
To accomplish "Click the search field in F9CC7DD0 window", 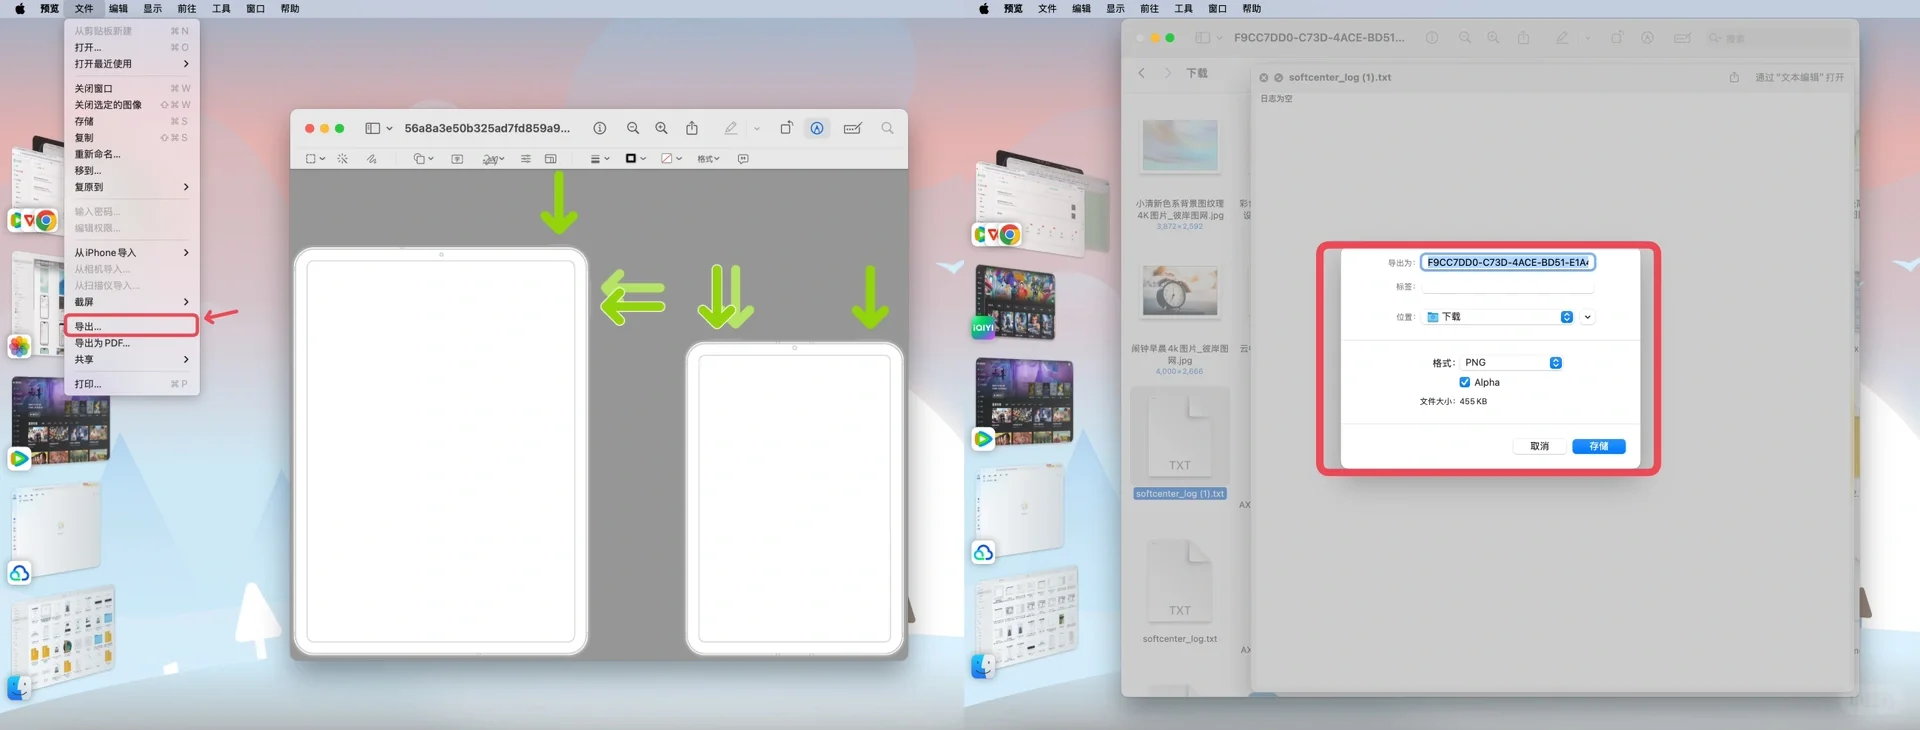I will [x=1776, y=38].
